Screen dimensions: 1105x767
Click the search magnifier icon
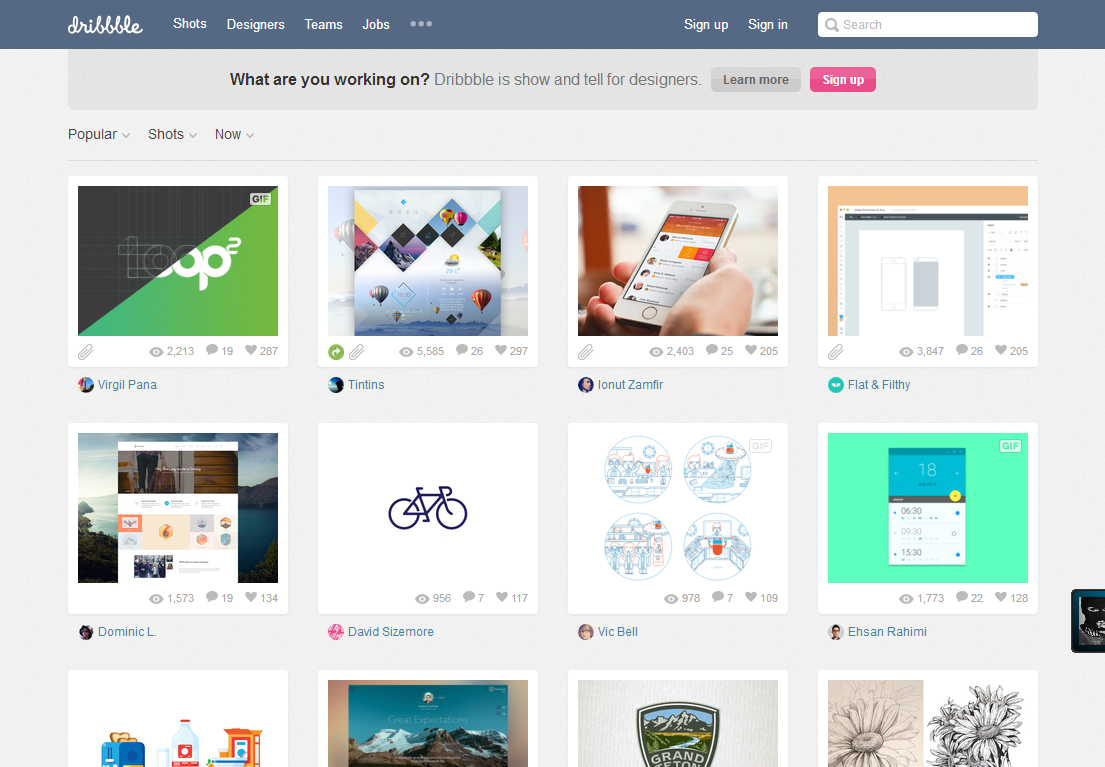click(x=832, y=25)
